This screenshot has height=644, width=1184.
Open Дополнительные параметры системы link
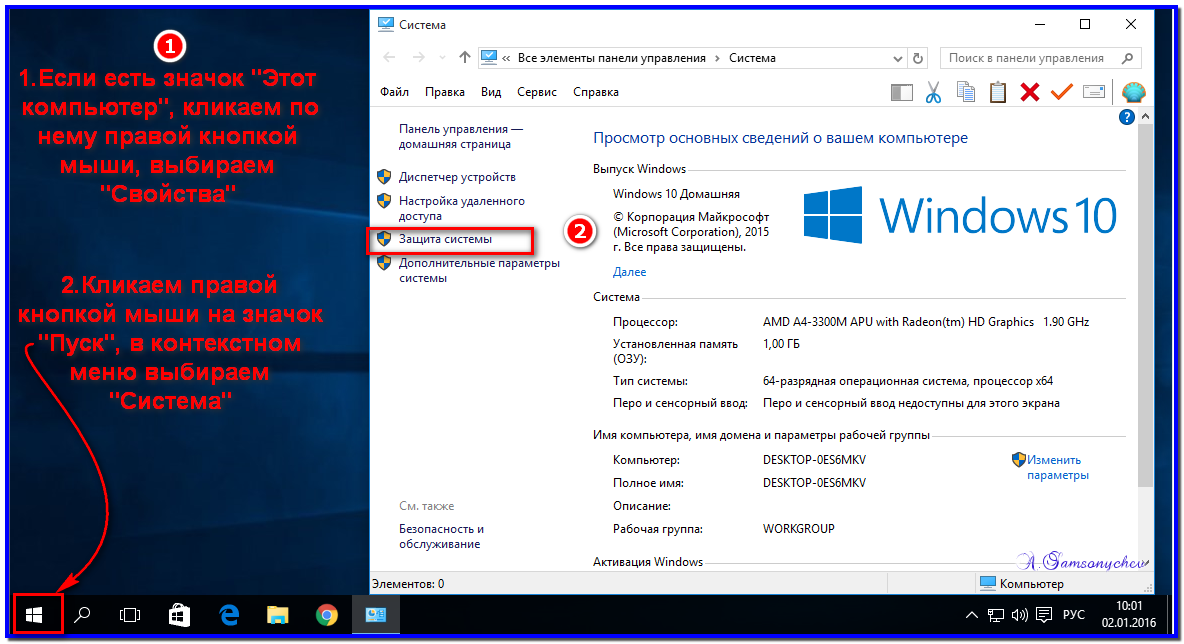[x=479, y=270]
